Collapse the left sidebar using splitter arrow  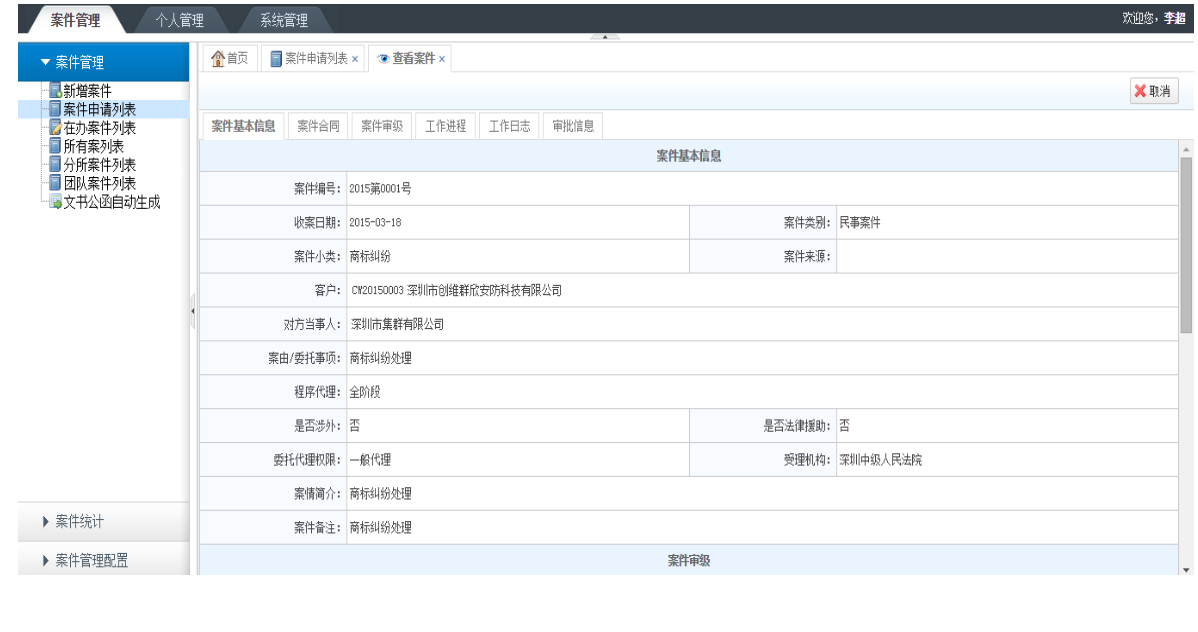tap(193, 311)
